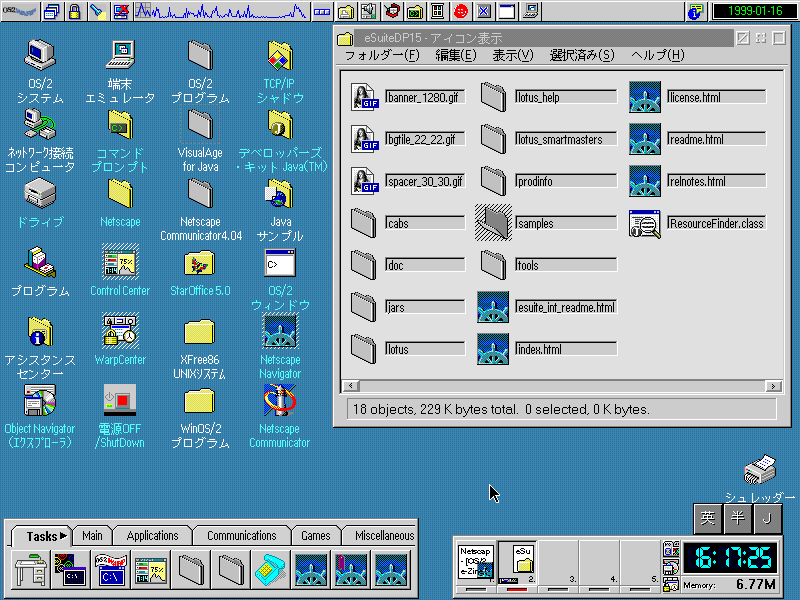The height and width of the screenshot is (600, 800).
Task: Open the Tasks tab arrow menu
Action: click(x=63, y=536)
